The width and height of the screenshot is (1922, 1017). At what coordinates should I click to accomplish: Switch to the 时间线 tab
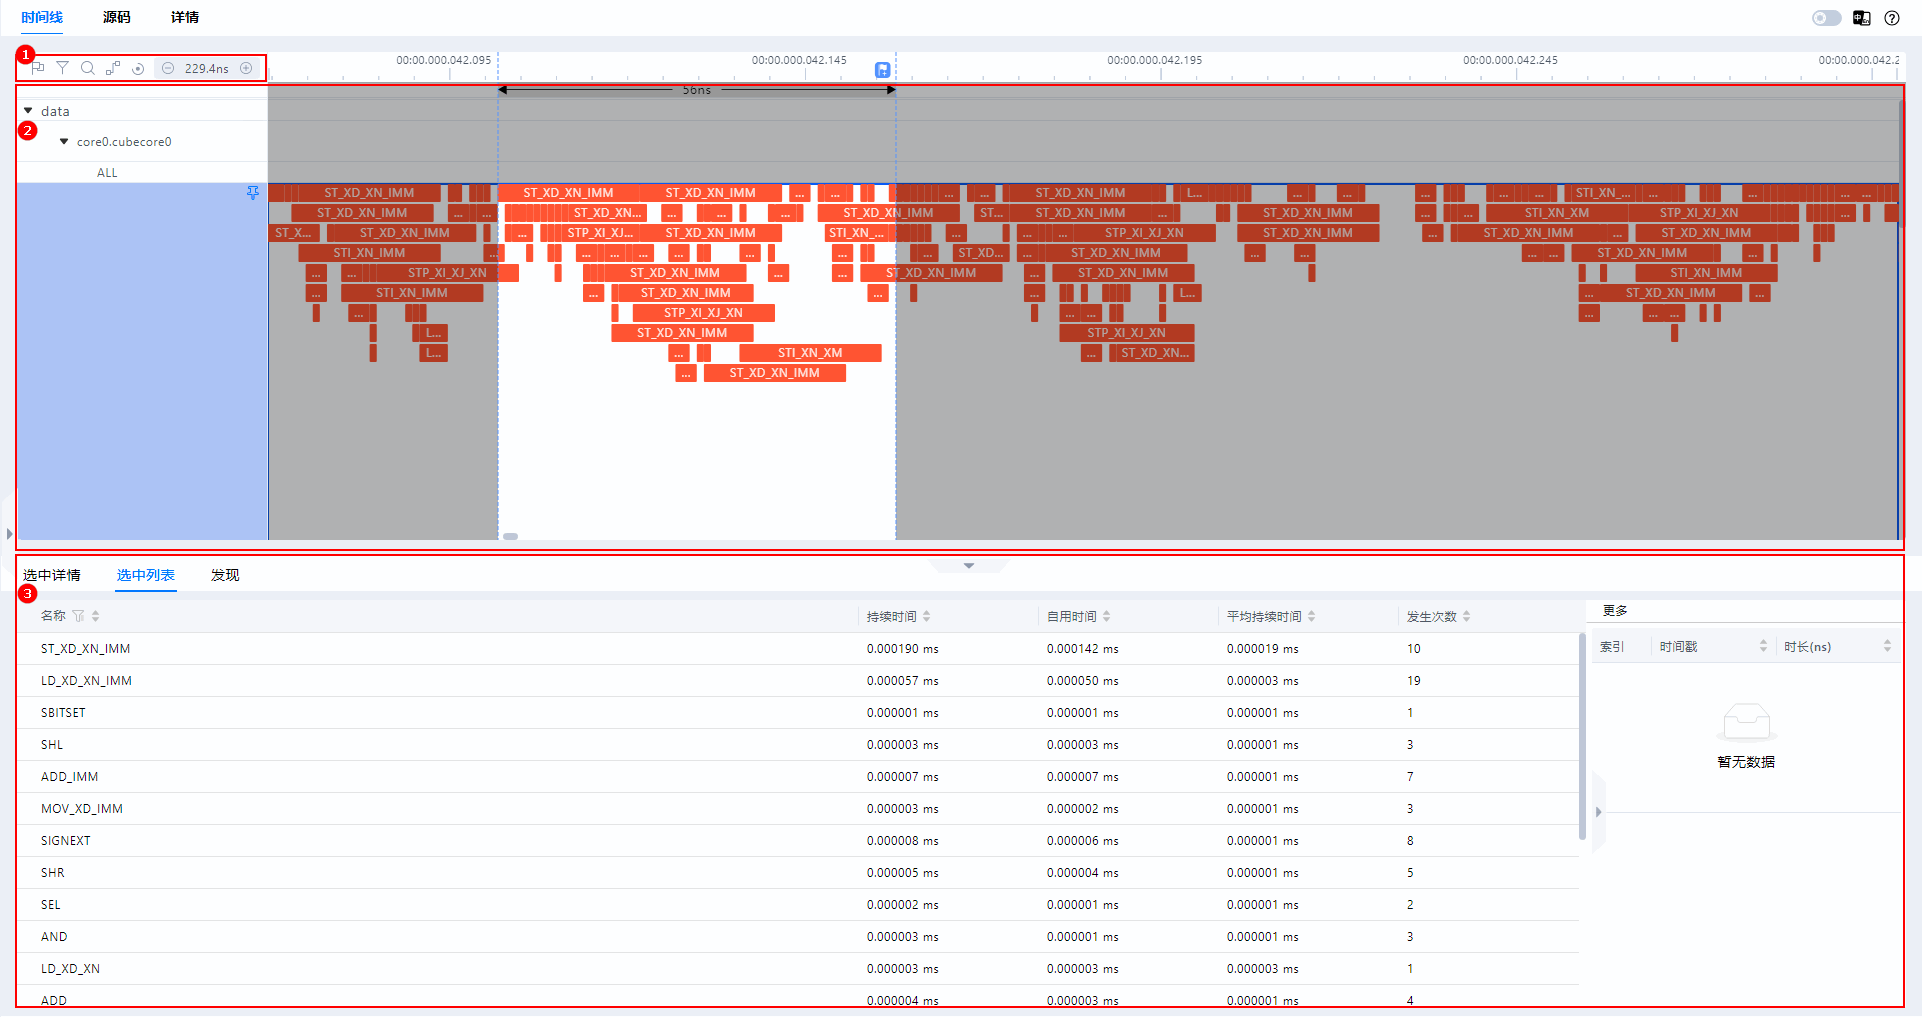tap(42, 17)
